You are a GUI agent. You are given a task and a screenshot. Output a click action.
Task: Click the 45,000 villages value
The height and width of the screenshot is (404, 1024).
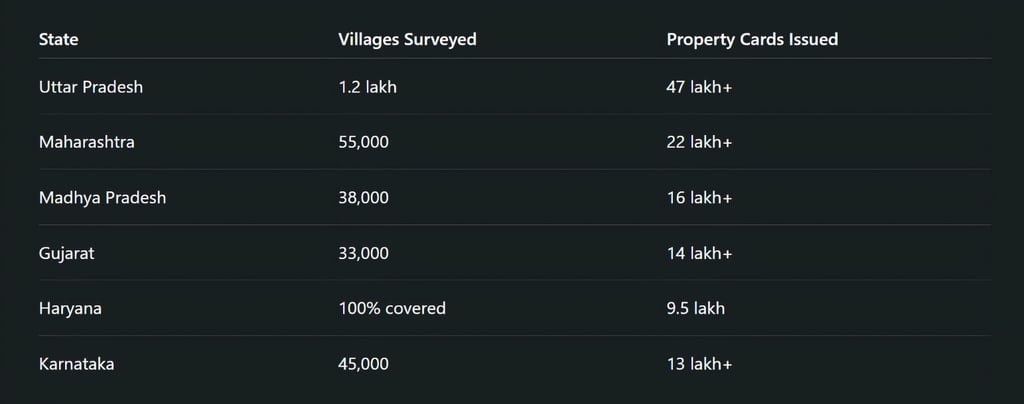(x=364, y=364)
